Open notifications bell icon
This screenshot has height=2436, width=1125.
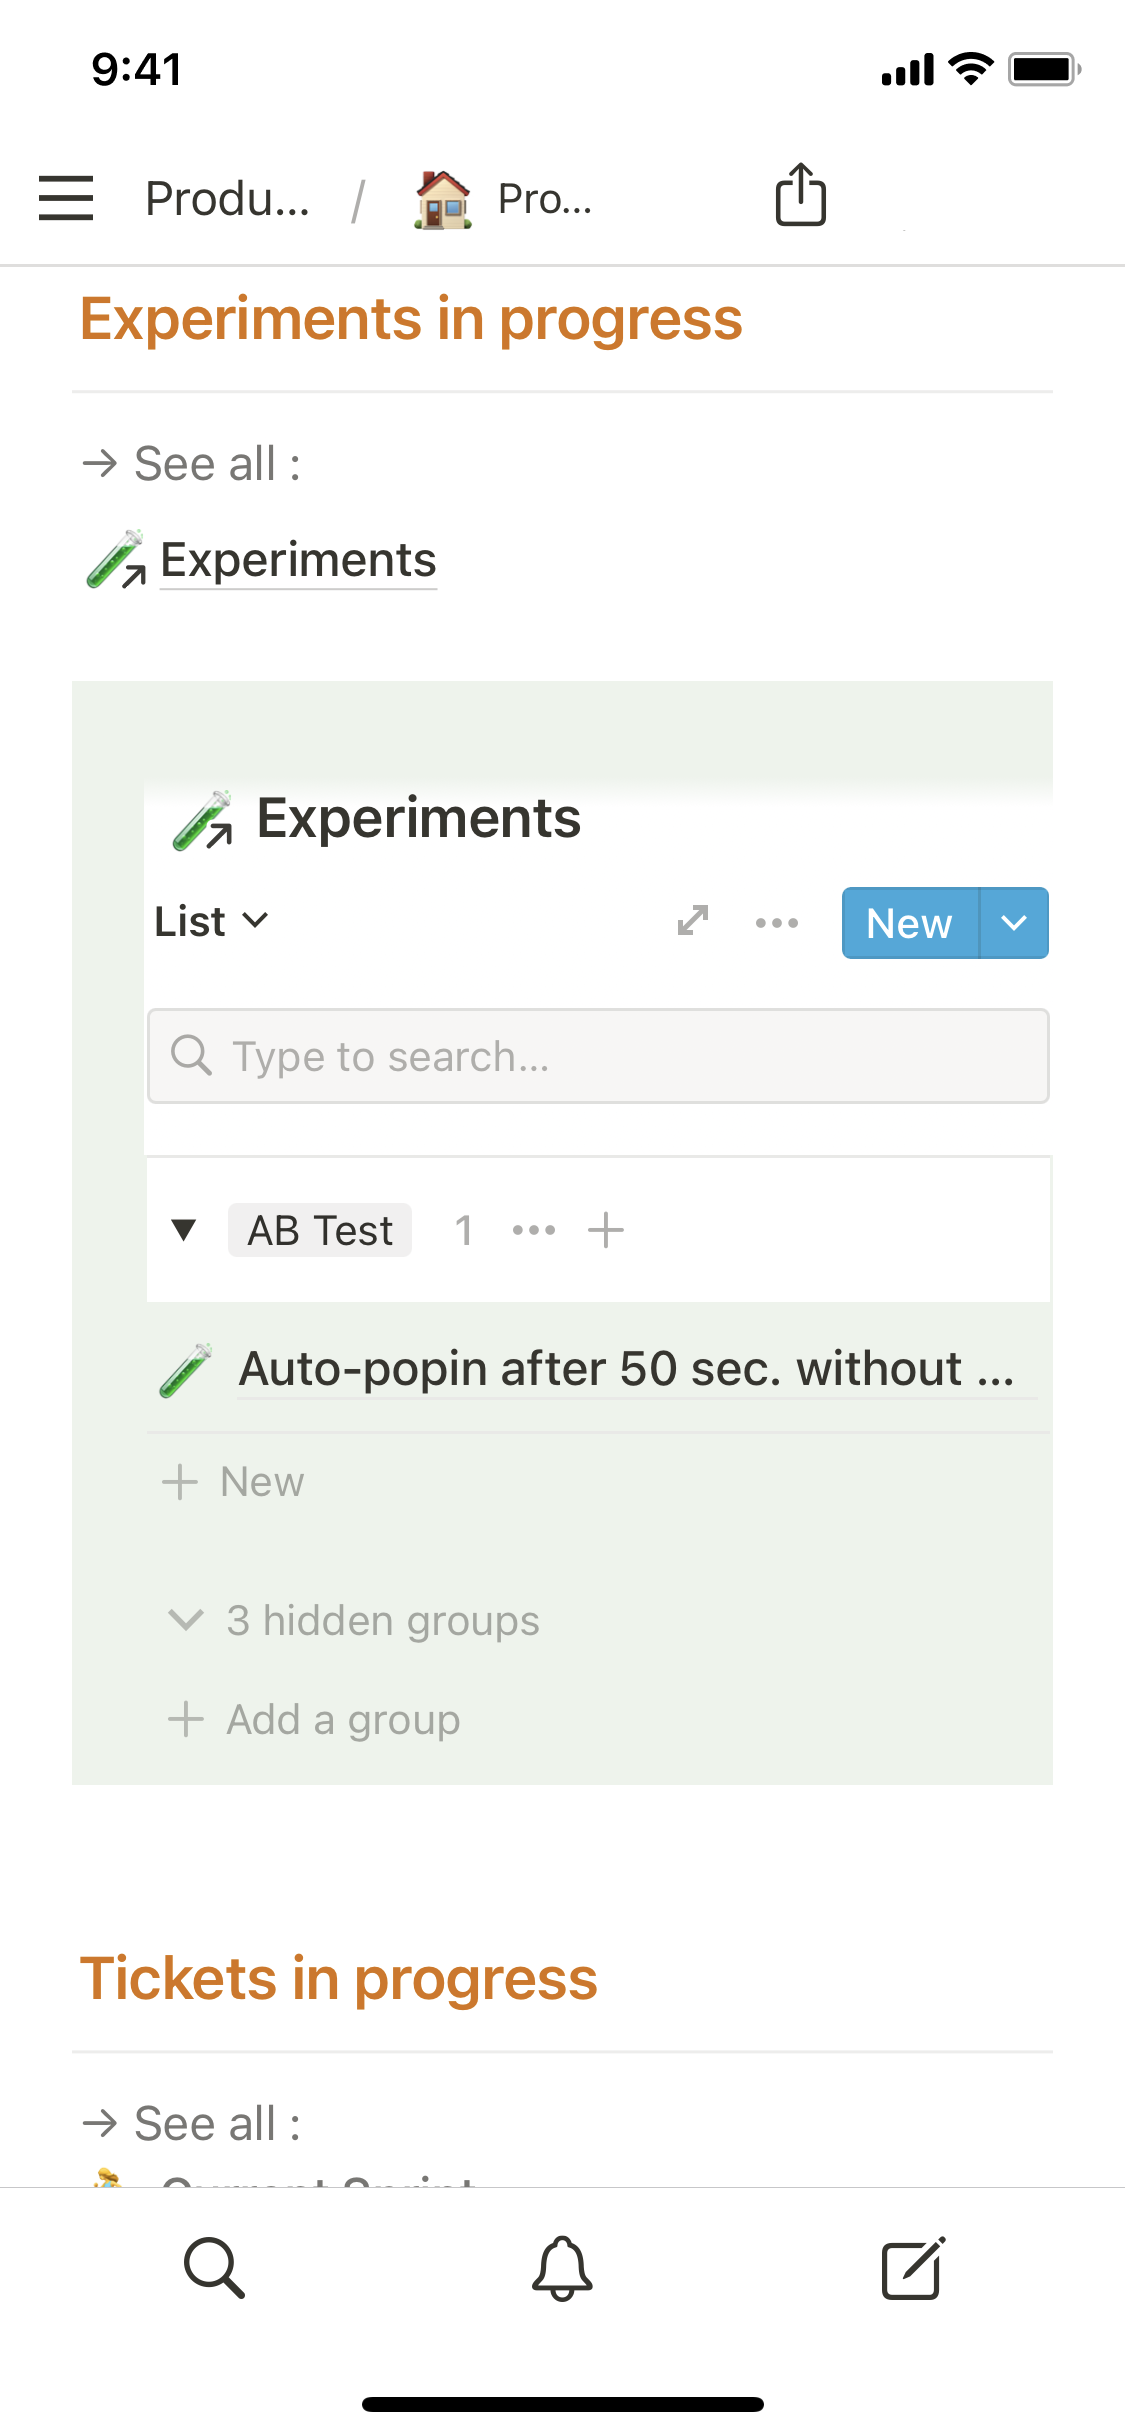point(562,2267)
